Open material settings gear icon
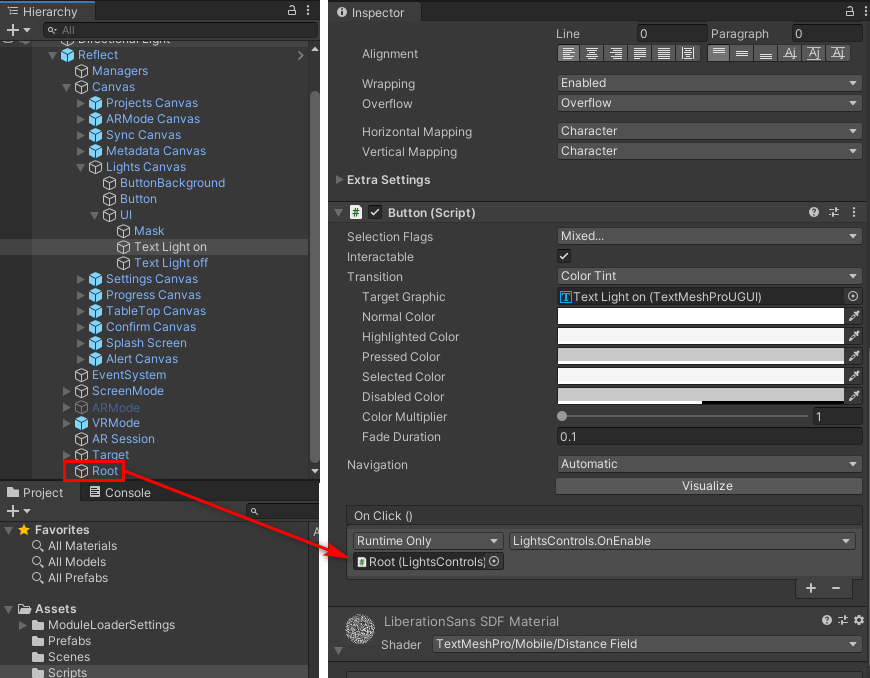Viewport: 870px width, 678px height. 857,621
